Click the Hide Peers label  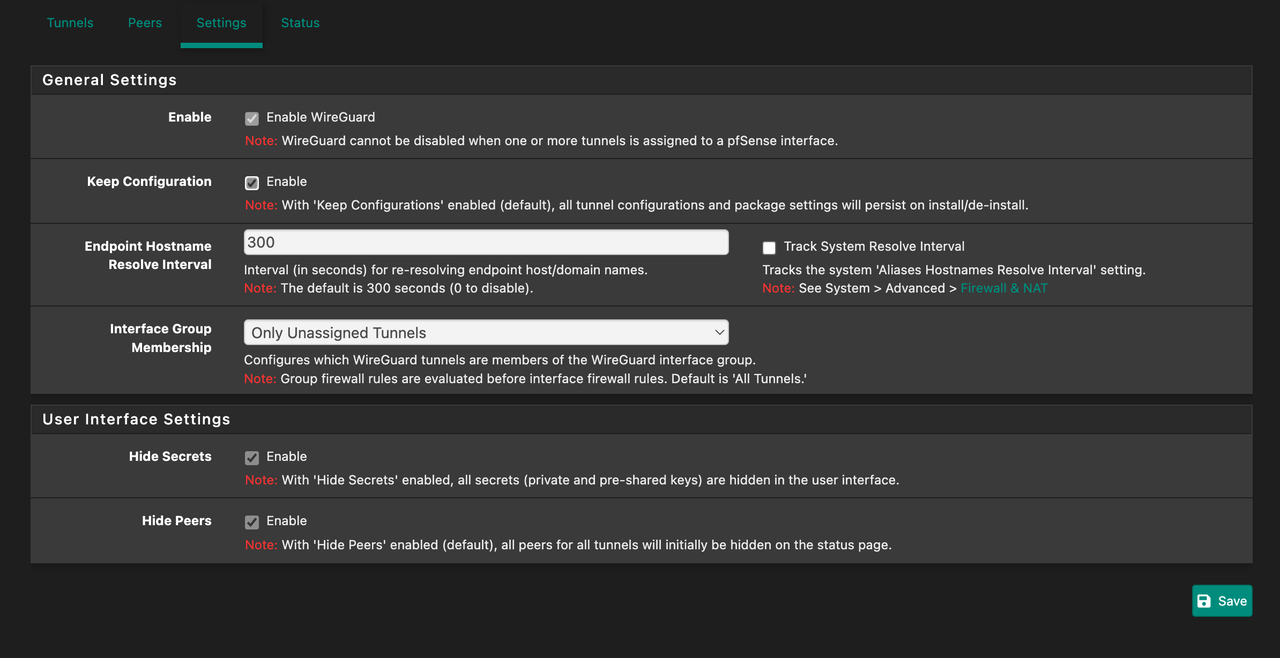(177, 520)
